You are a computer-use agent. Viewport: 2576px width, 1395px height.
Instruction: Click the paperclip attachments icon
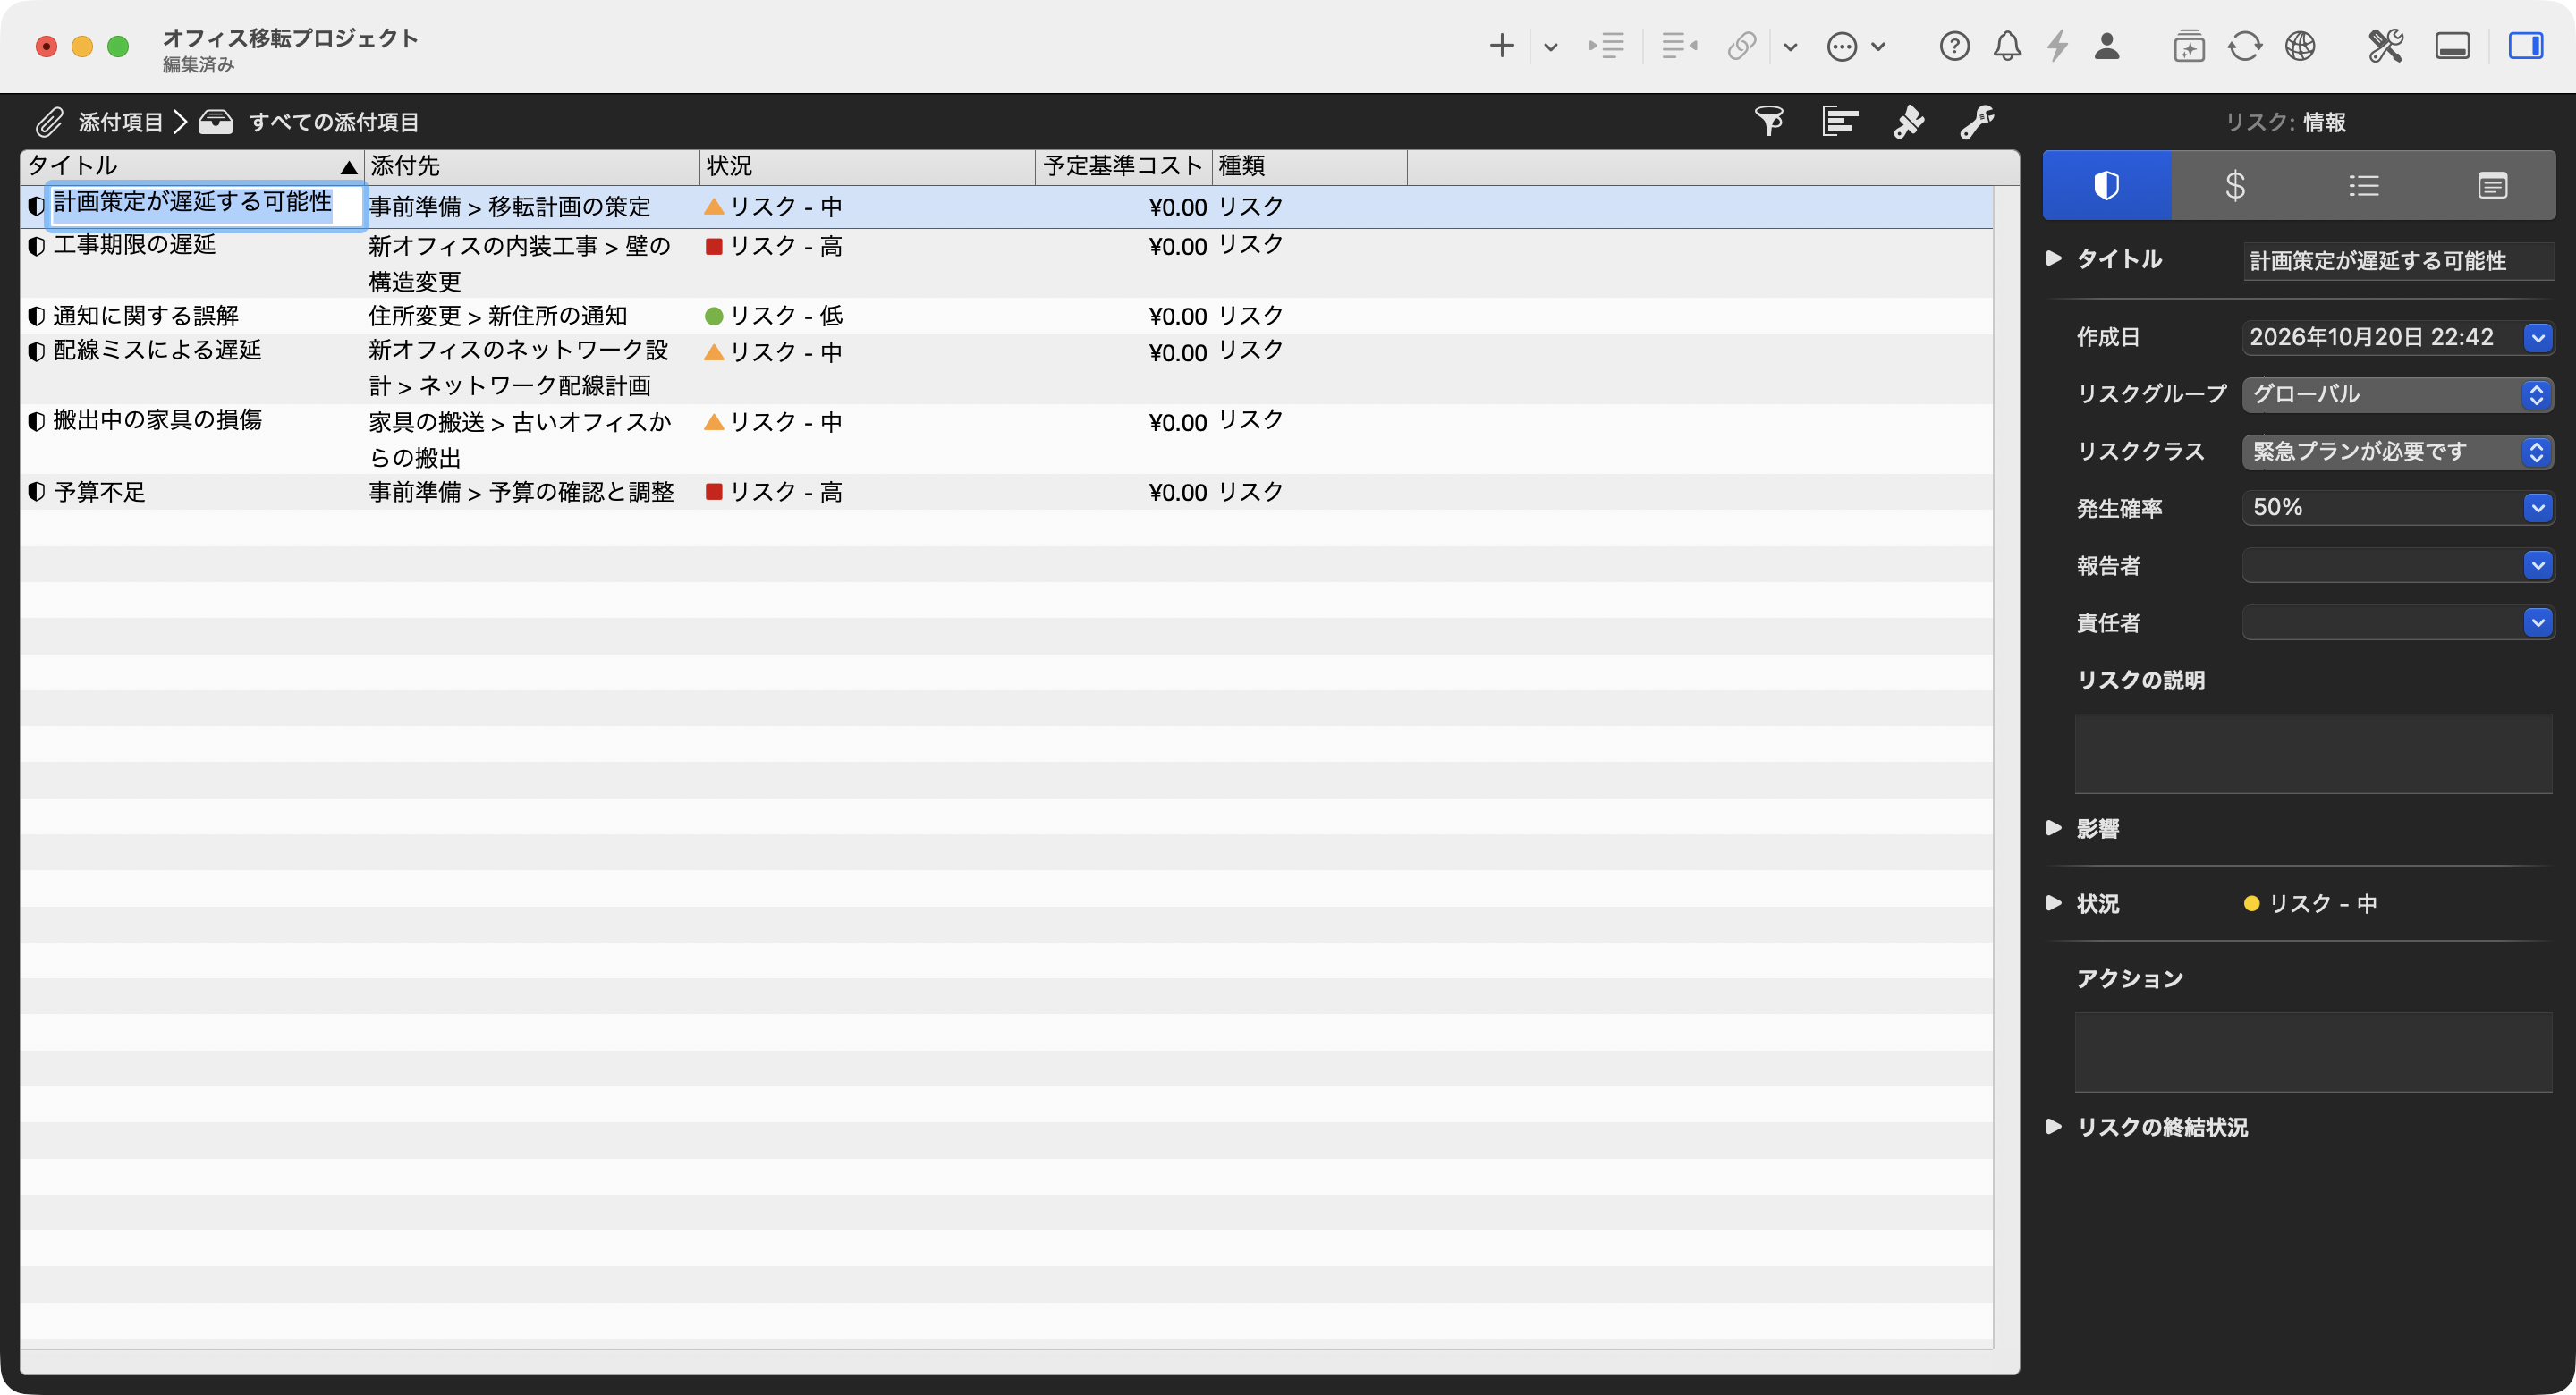pyautogui.click(x=49, y=122)
